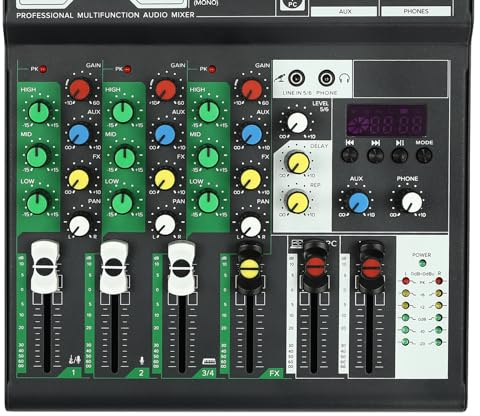Click channel 1 green LOW EQ knob
Image resolution: width=480 pixels, height=416 pixels.
pyautogui.click(x=37, y=203)
